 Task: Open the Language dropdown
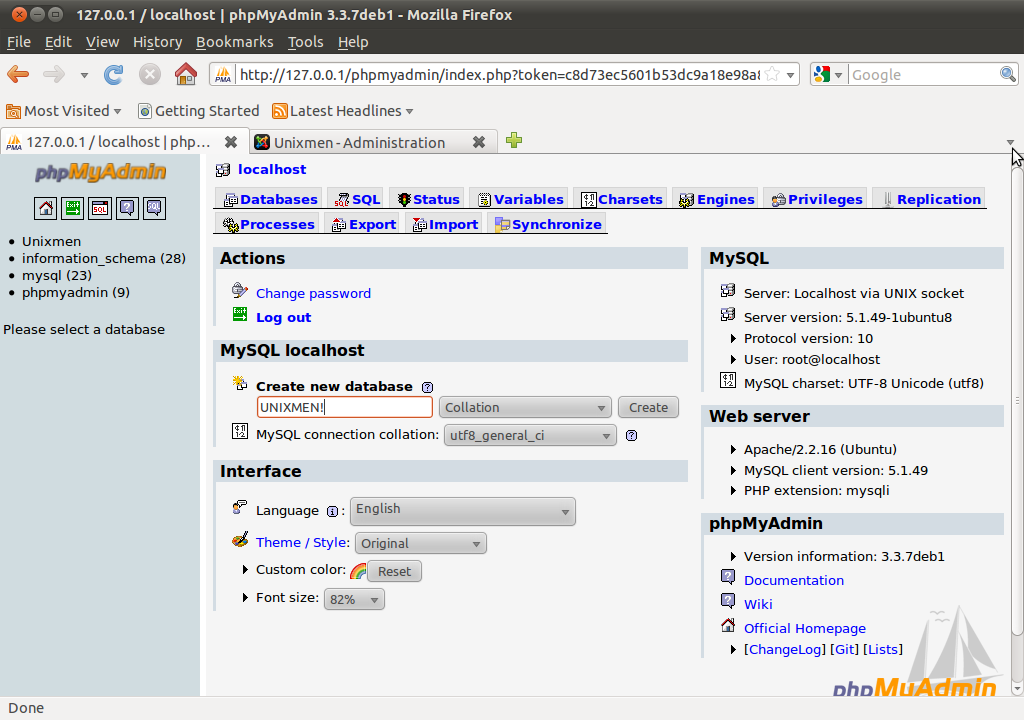(462, 511)
